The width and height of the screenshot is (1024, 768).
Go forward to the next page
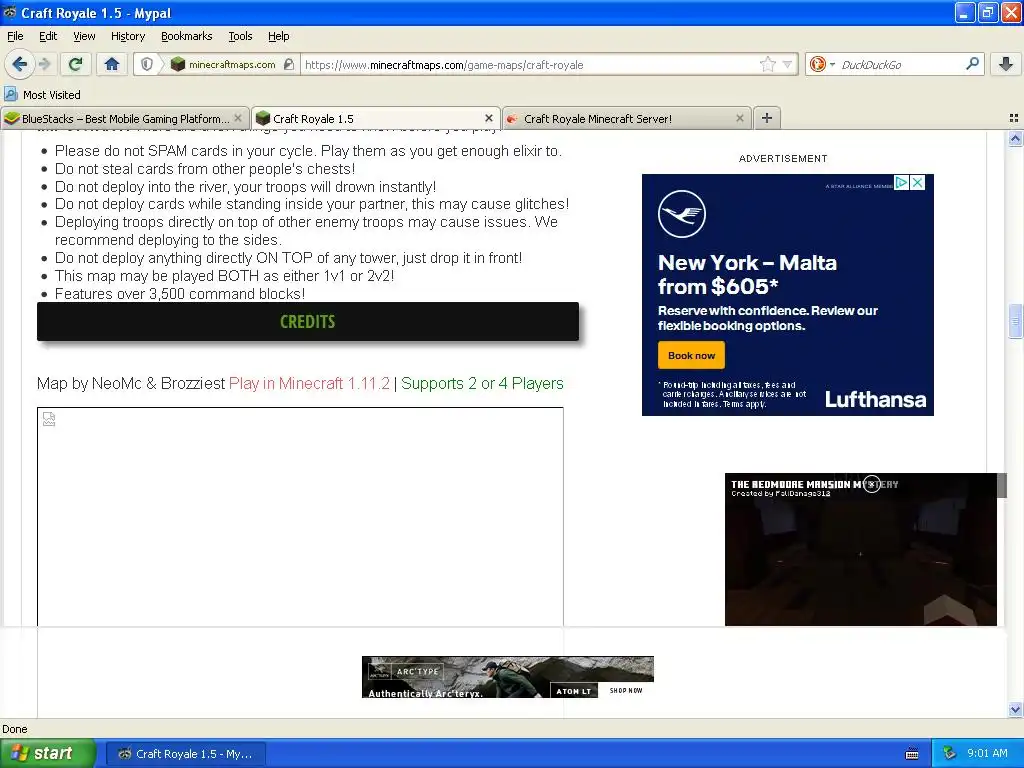click(44, 64)
